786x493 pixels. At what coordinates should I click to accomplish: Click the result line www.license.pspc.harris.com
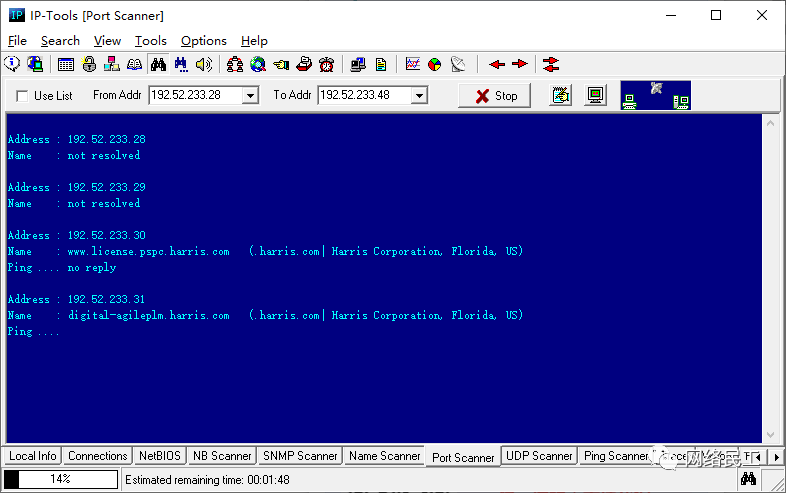pyautogui.click(x=265, y=251)
